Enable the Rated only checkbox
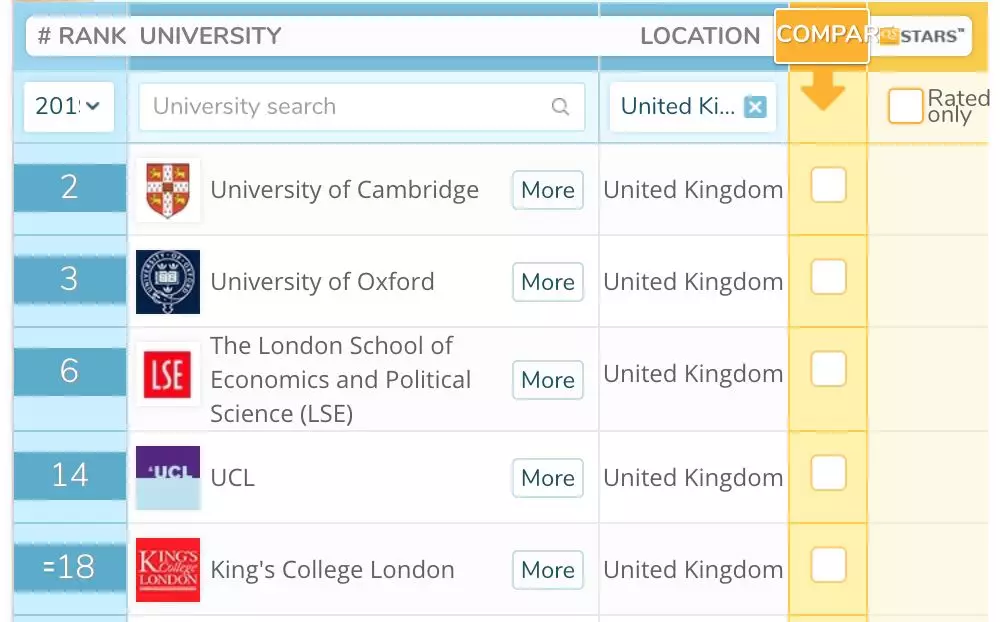This screenshot has height=622, width=1000. [905, 106]
